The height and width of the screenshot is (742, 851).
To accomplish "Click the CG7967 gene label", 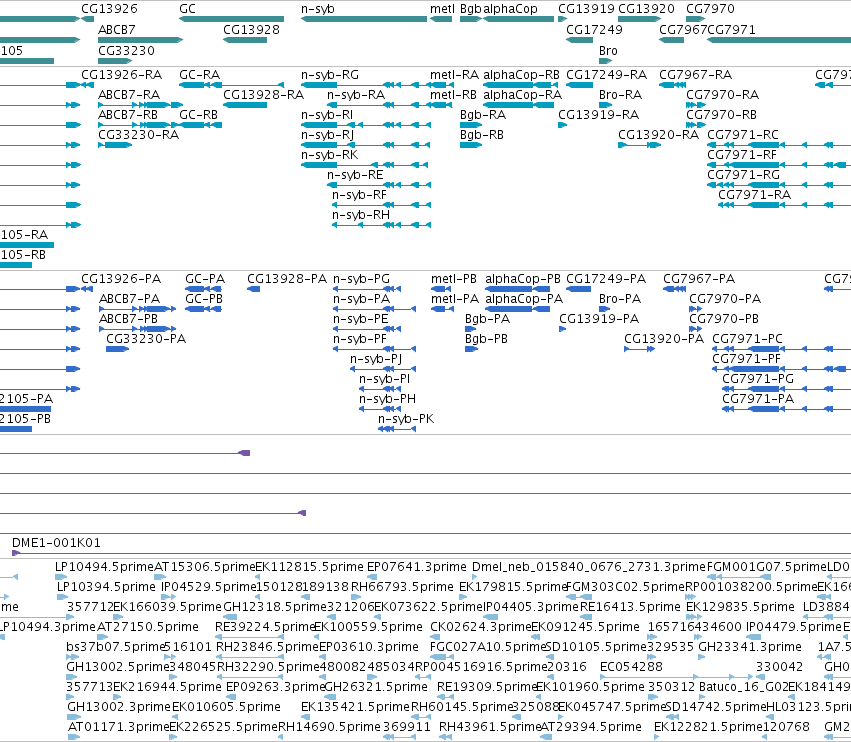I will pos(683,29).
